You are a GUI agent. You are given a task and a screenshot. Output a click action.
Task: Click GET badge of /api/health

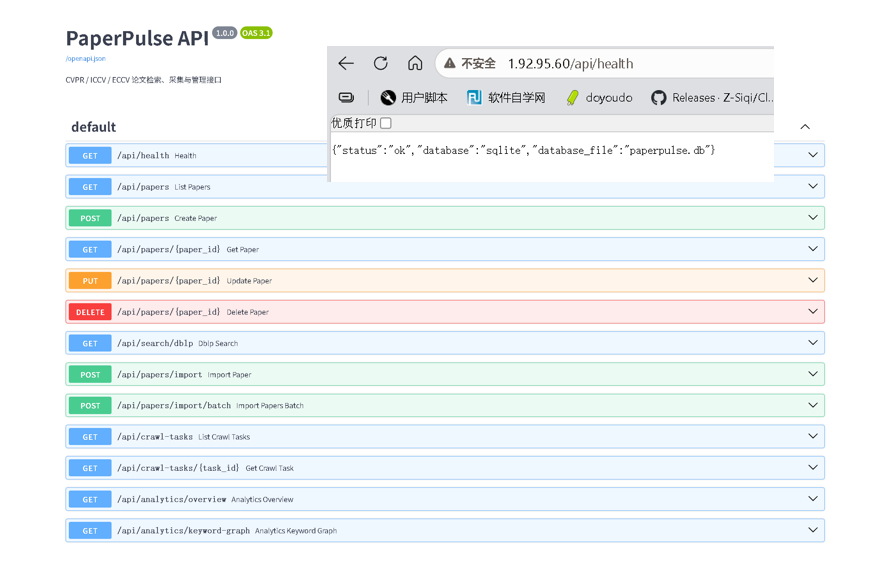[x=90, y=156]
